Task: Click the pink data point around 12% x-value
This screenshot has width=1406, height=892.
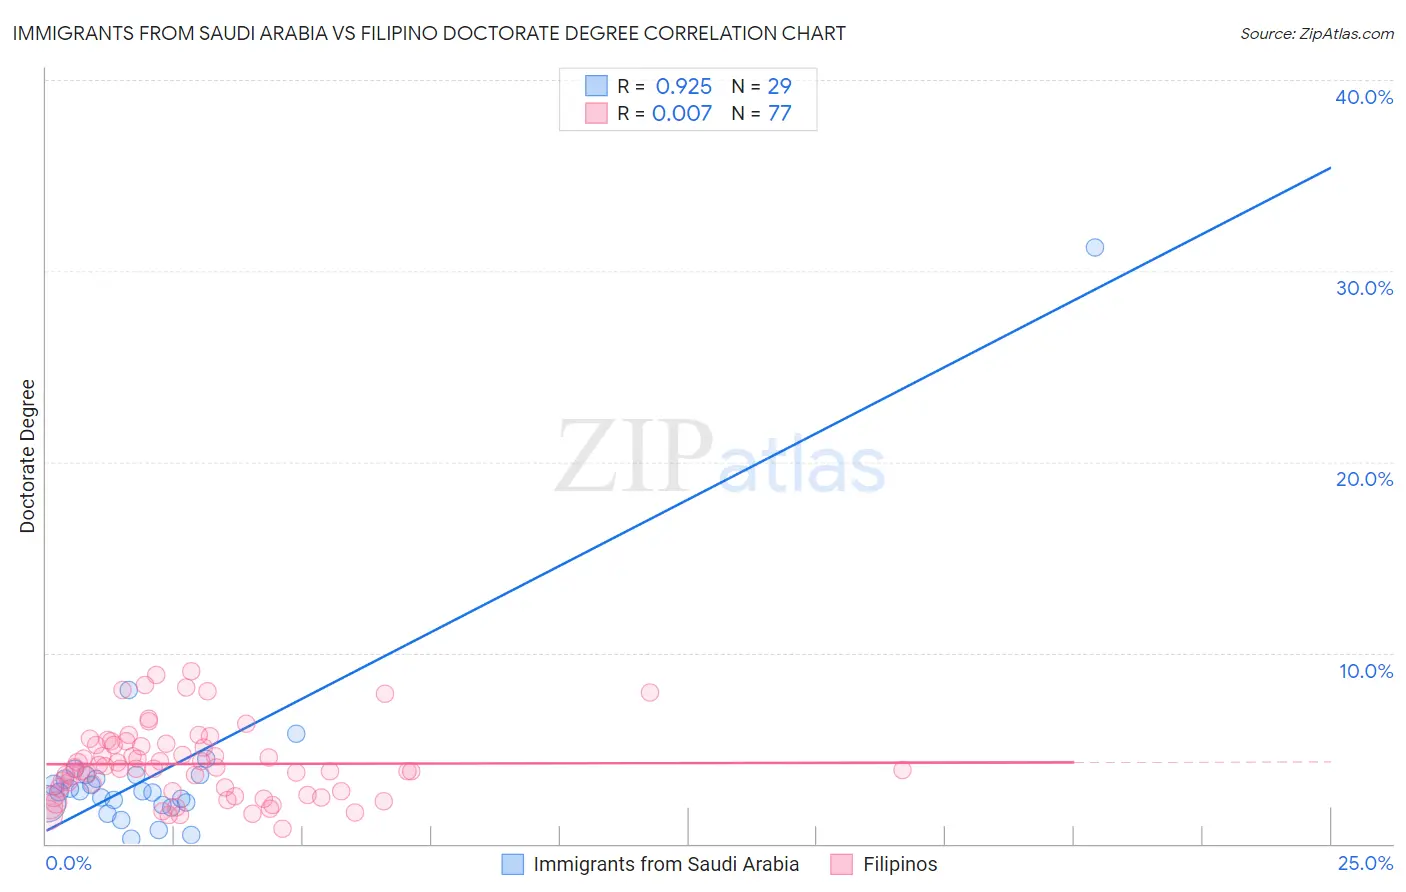Action: click(x=650, y=692)
